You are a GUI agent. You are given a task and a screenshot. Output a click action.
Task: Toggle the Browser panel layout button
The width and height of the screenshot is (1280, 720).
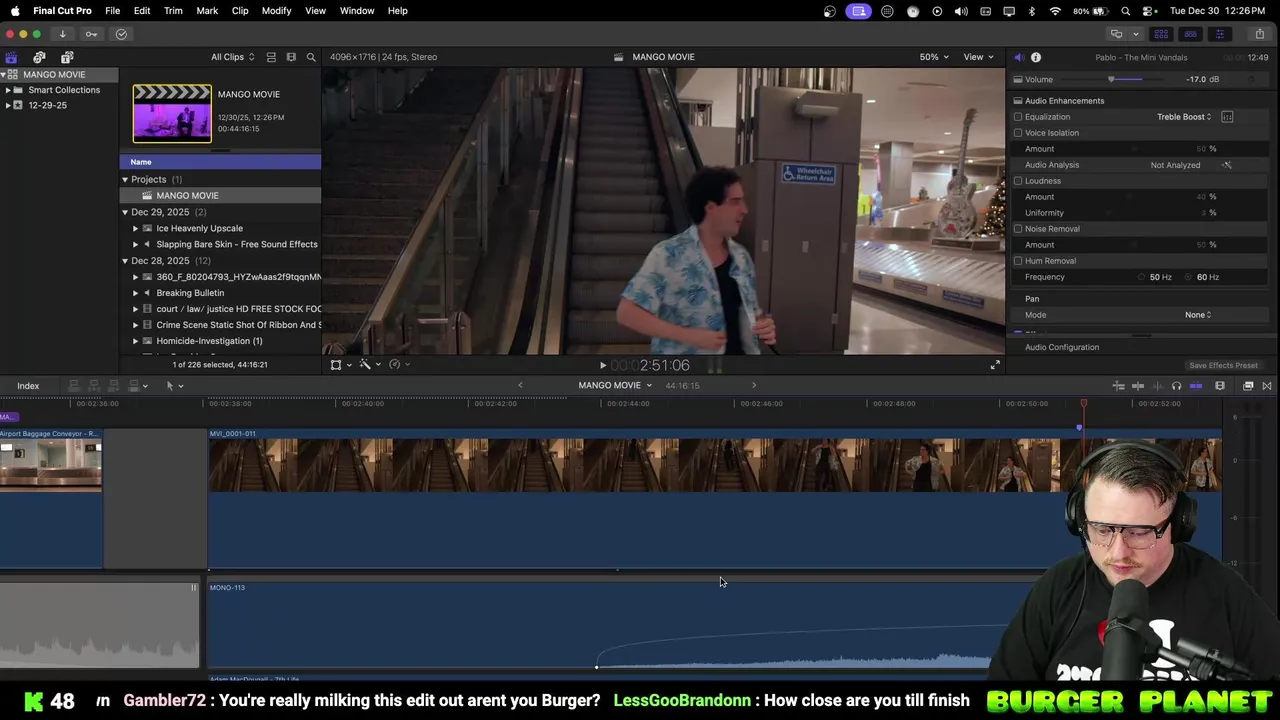point(1161,34)
